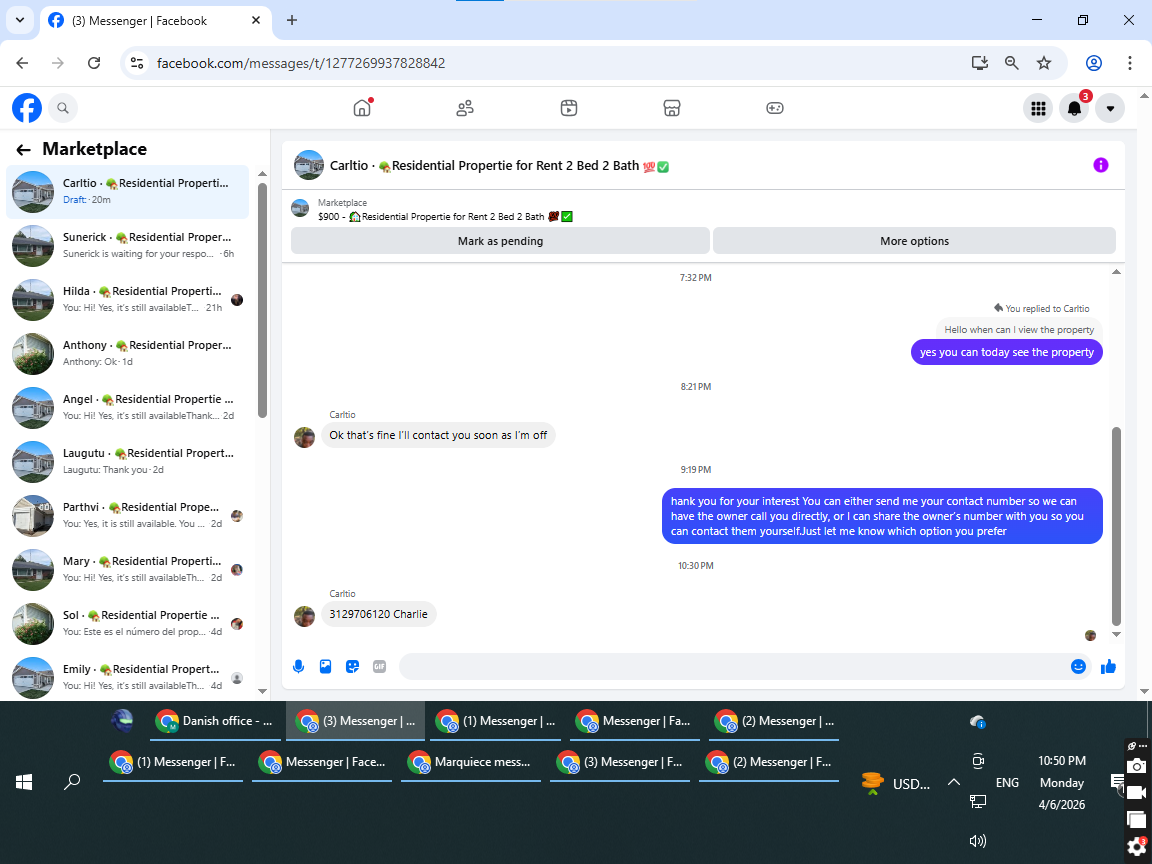Screen dimensions: 1152x864
Task: Open Chrome three-dot menu
Action: [1130, 63]
